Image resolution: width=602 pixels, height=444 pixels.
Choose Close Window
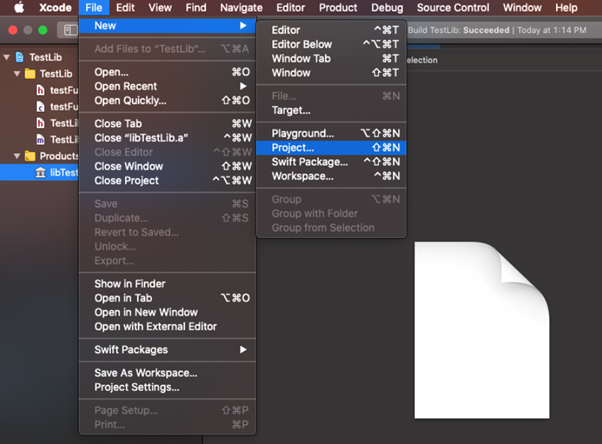pos(167,166)
